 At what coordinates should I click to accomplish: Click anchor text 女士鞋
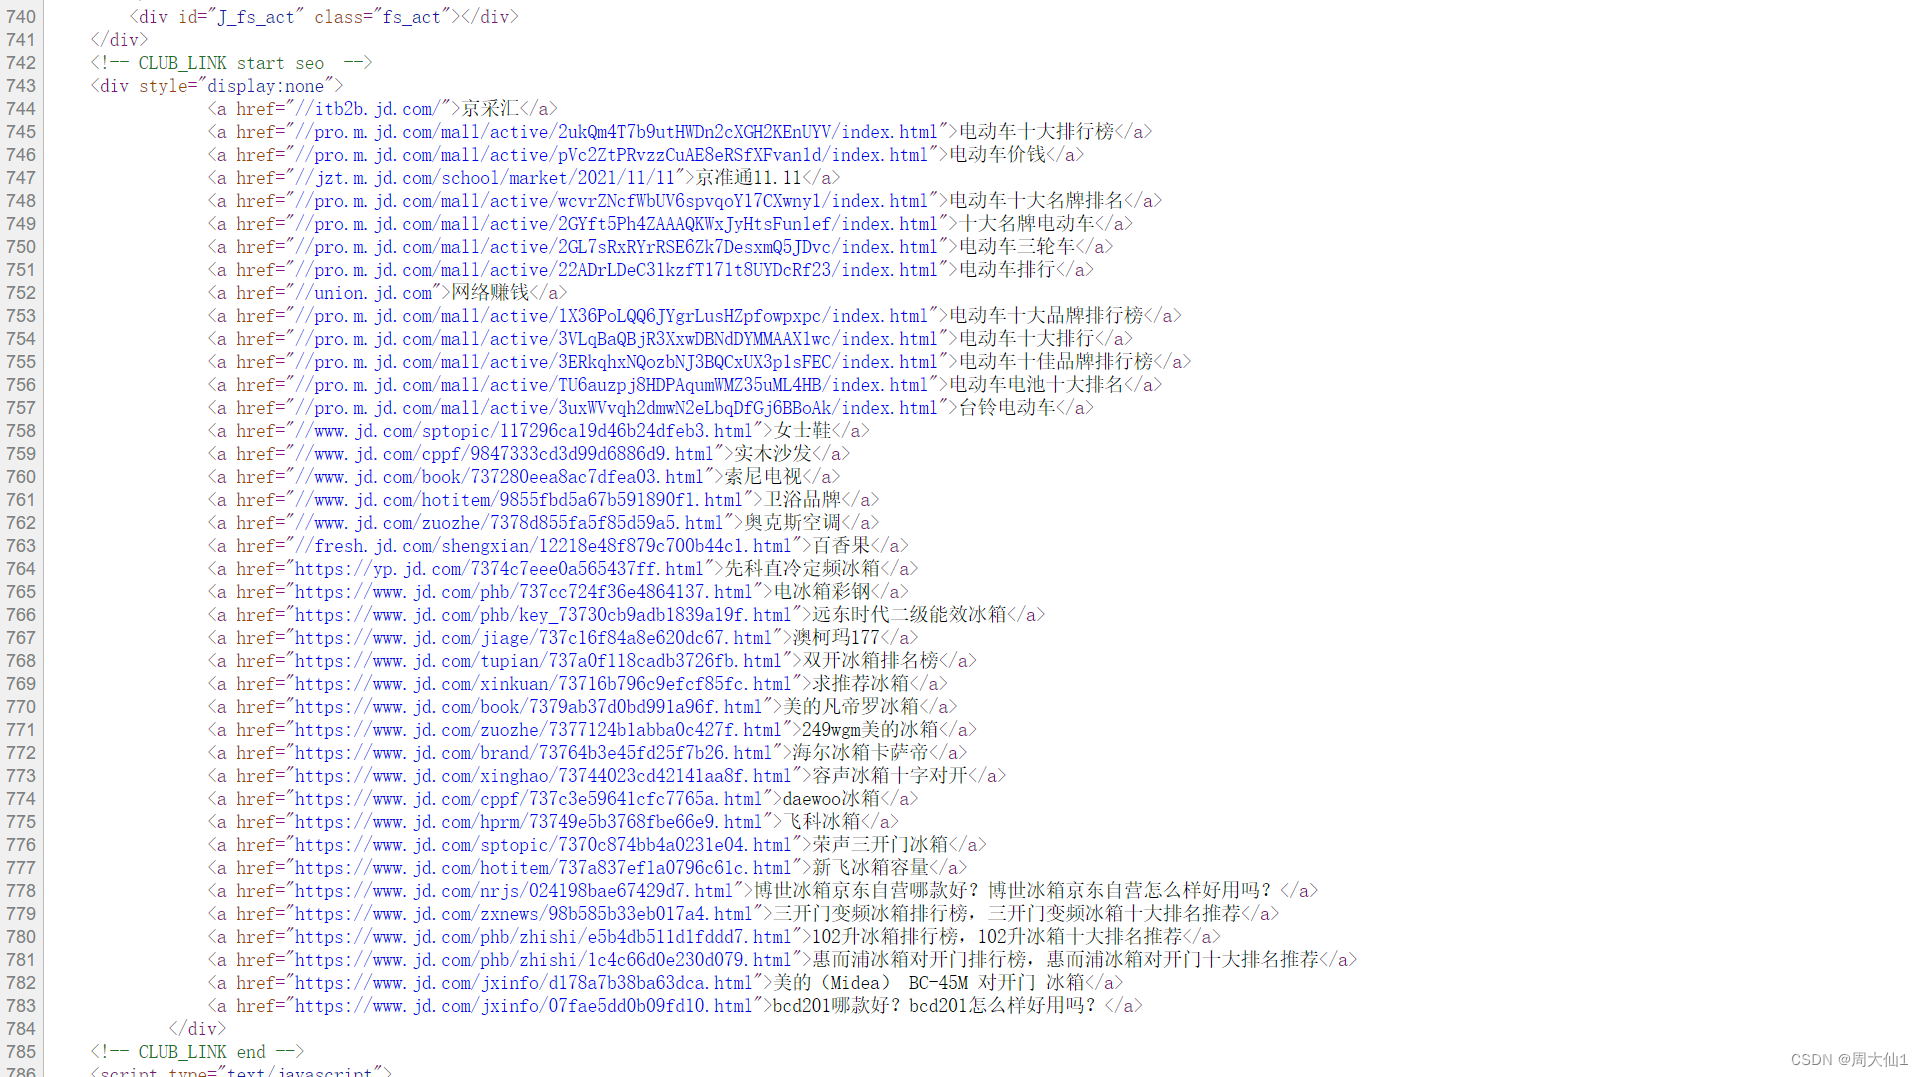pos(803,431)
